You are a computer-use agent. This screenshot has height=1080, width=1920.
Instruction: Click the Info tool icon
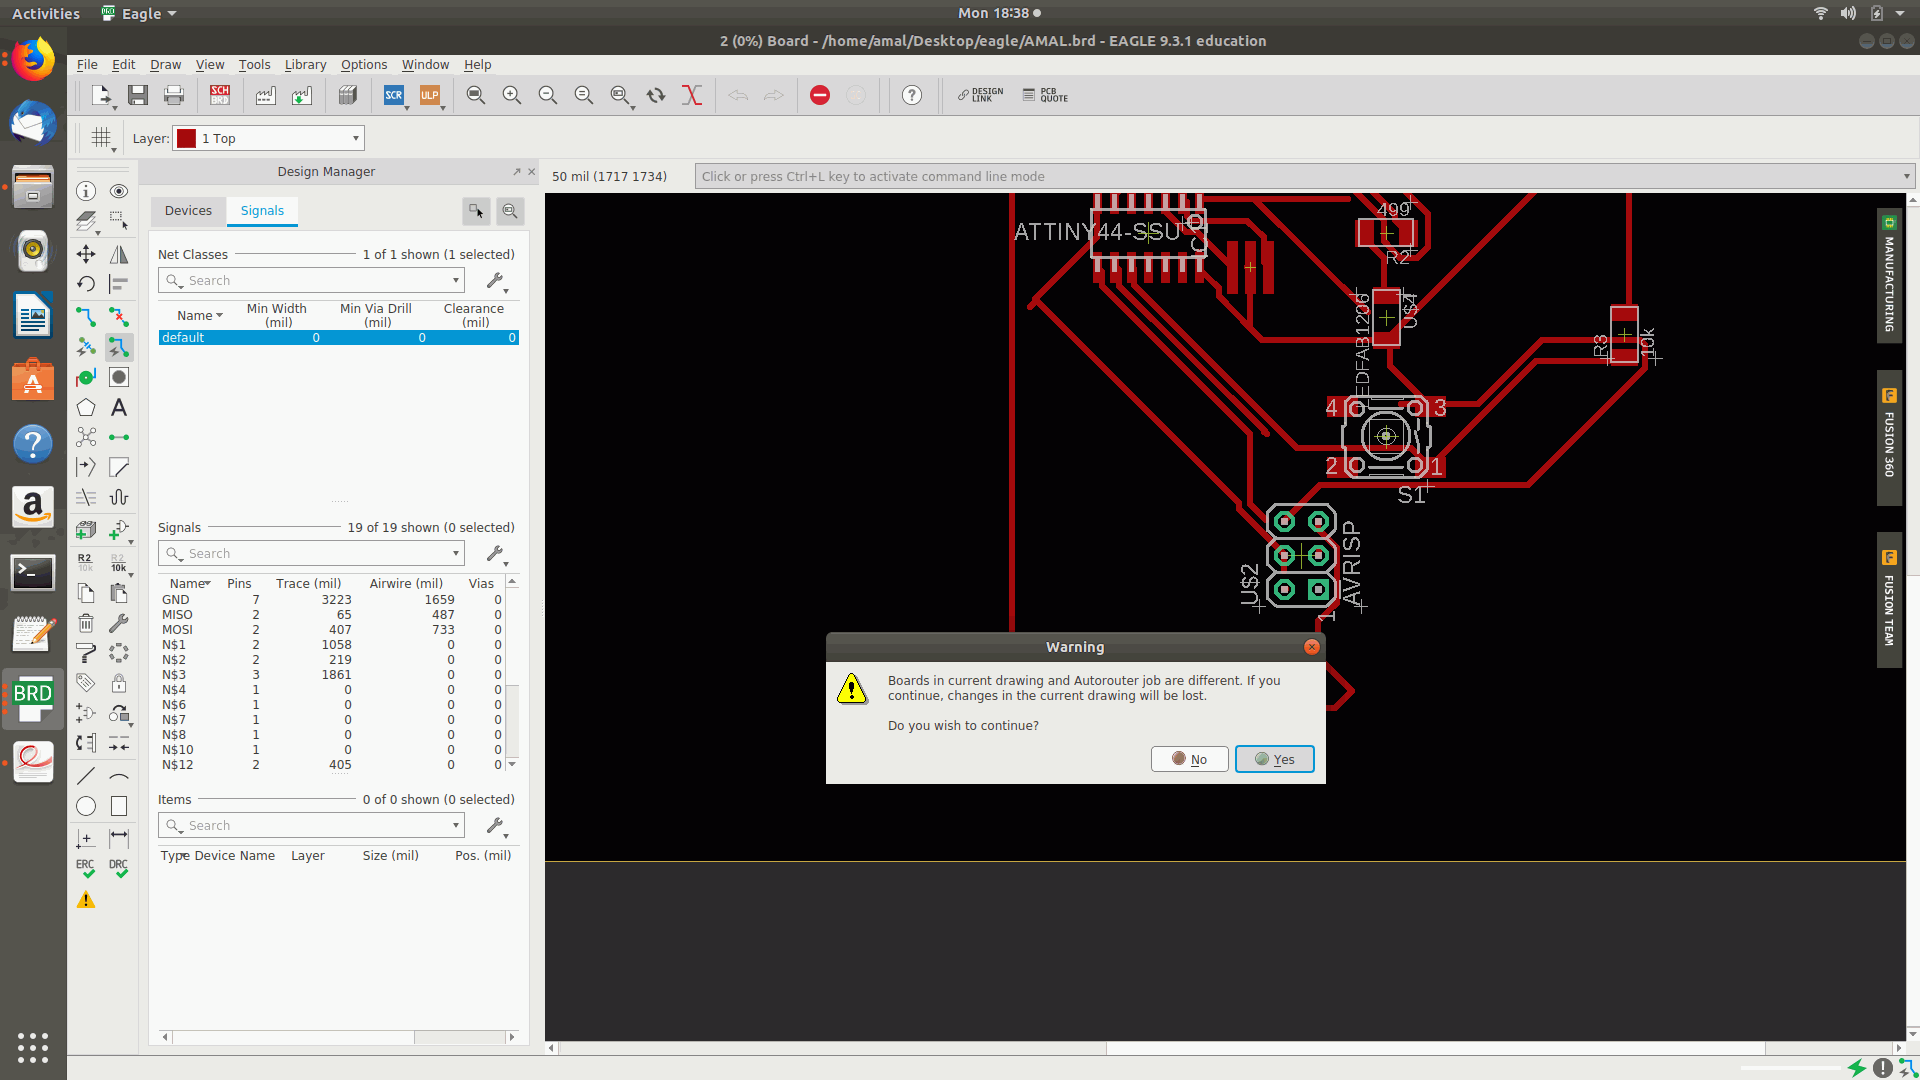tap(86, 191)
